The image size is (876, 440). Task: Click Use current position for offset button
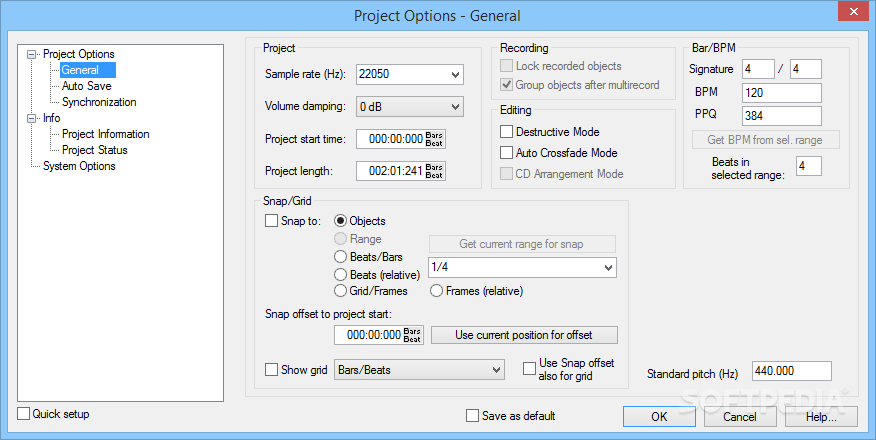click(x=524, y=335)
